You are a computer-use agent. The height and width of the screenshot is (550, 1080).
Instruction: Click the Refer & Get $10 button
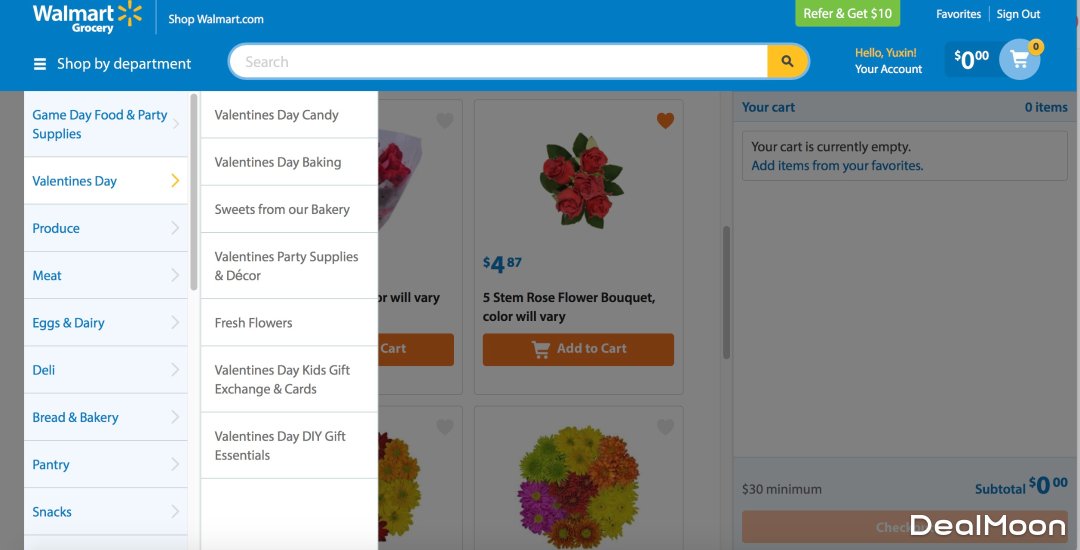[847, 13]
